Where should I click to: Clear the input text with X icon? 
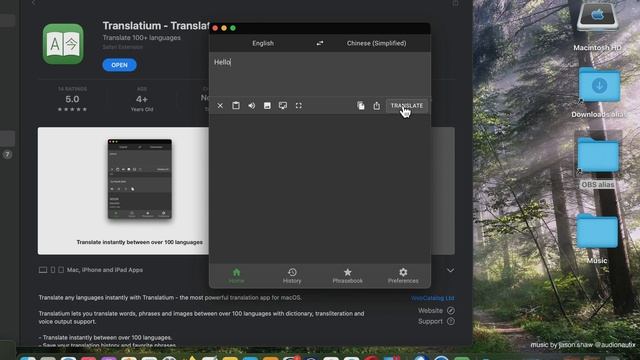click(220, 106)
